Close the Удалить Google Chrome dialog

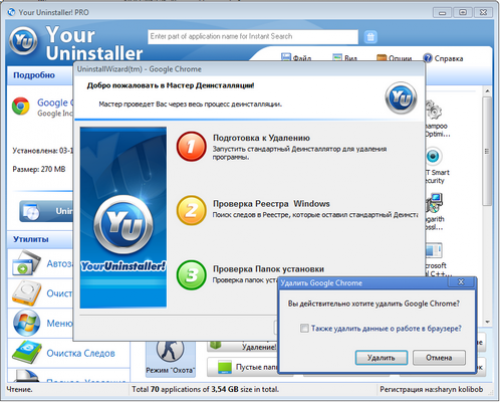pyautogui.click(x=461, y=282)
